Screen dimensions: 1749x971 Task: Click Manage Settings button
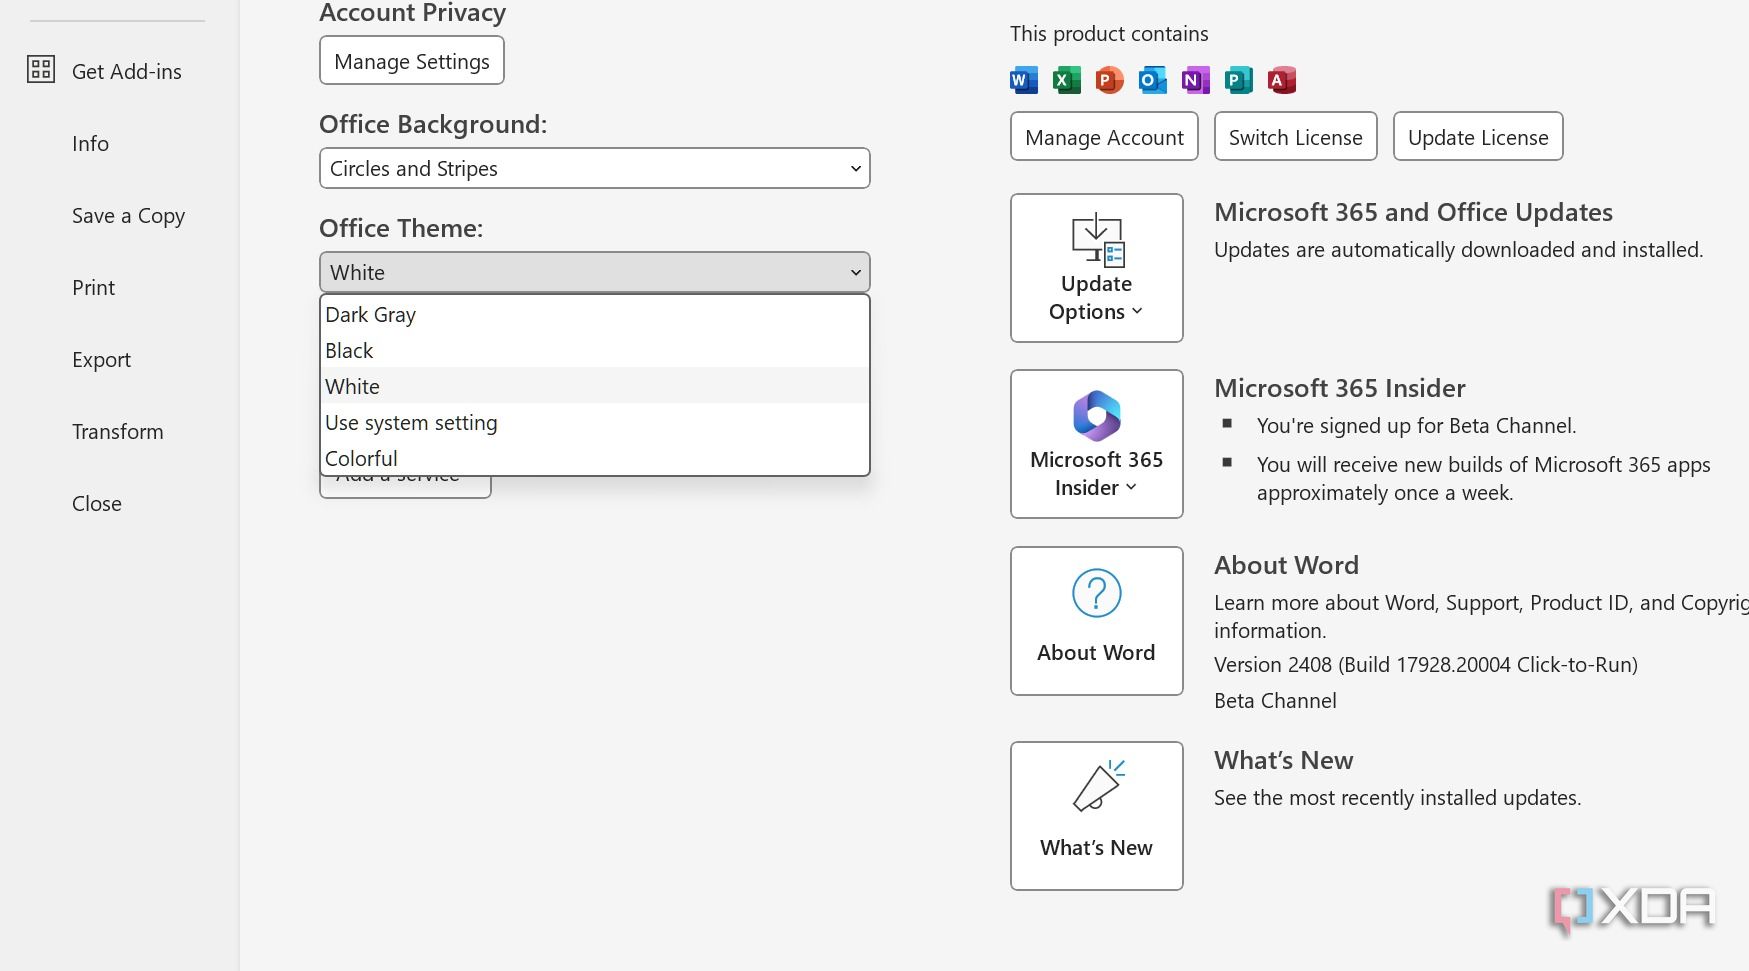[x=412, y=61]
